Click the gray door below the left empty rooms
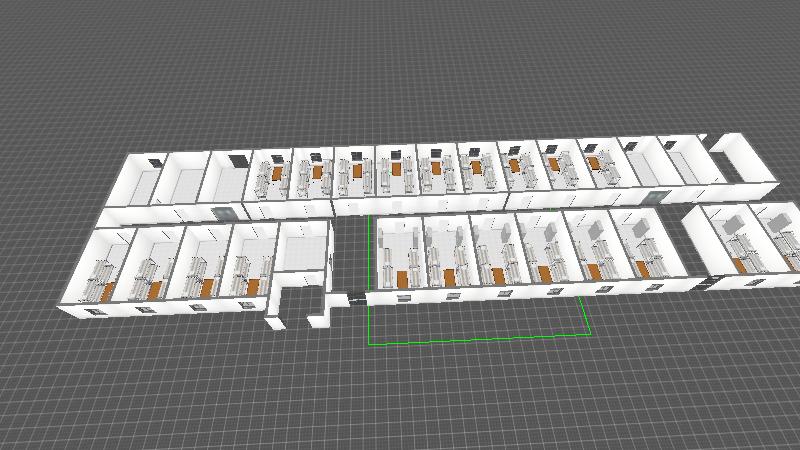Image resolution: width=800 pixels, height=450 pixels. 224,212
